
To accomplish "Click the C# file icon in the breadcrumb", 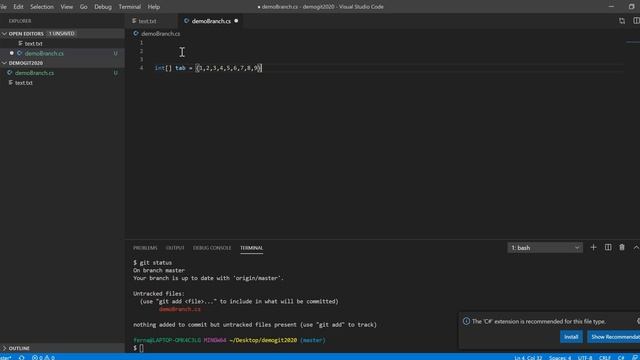I will pyautogui.click(x=136, y=33).
